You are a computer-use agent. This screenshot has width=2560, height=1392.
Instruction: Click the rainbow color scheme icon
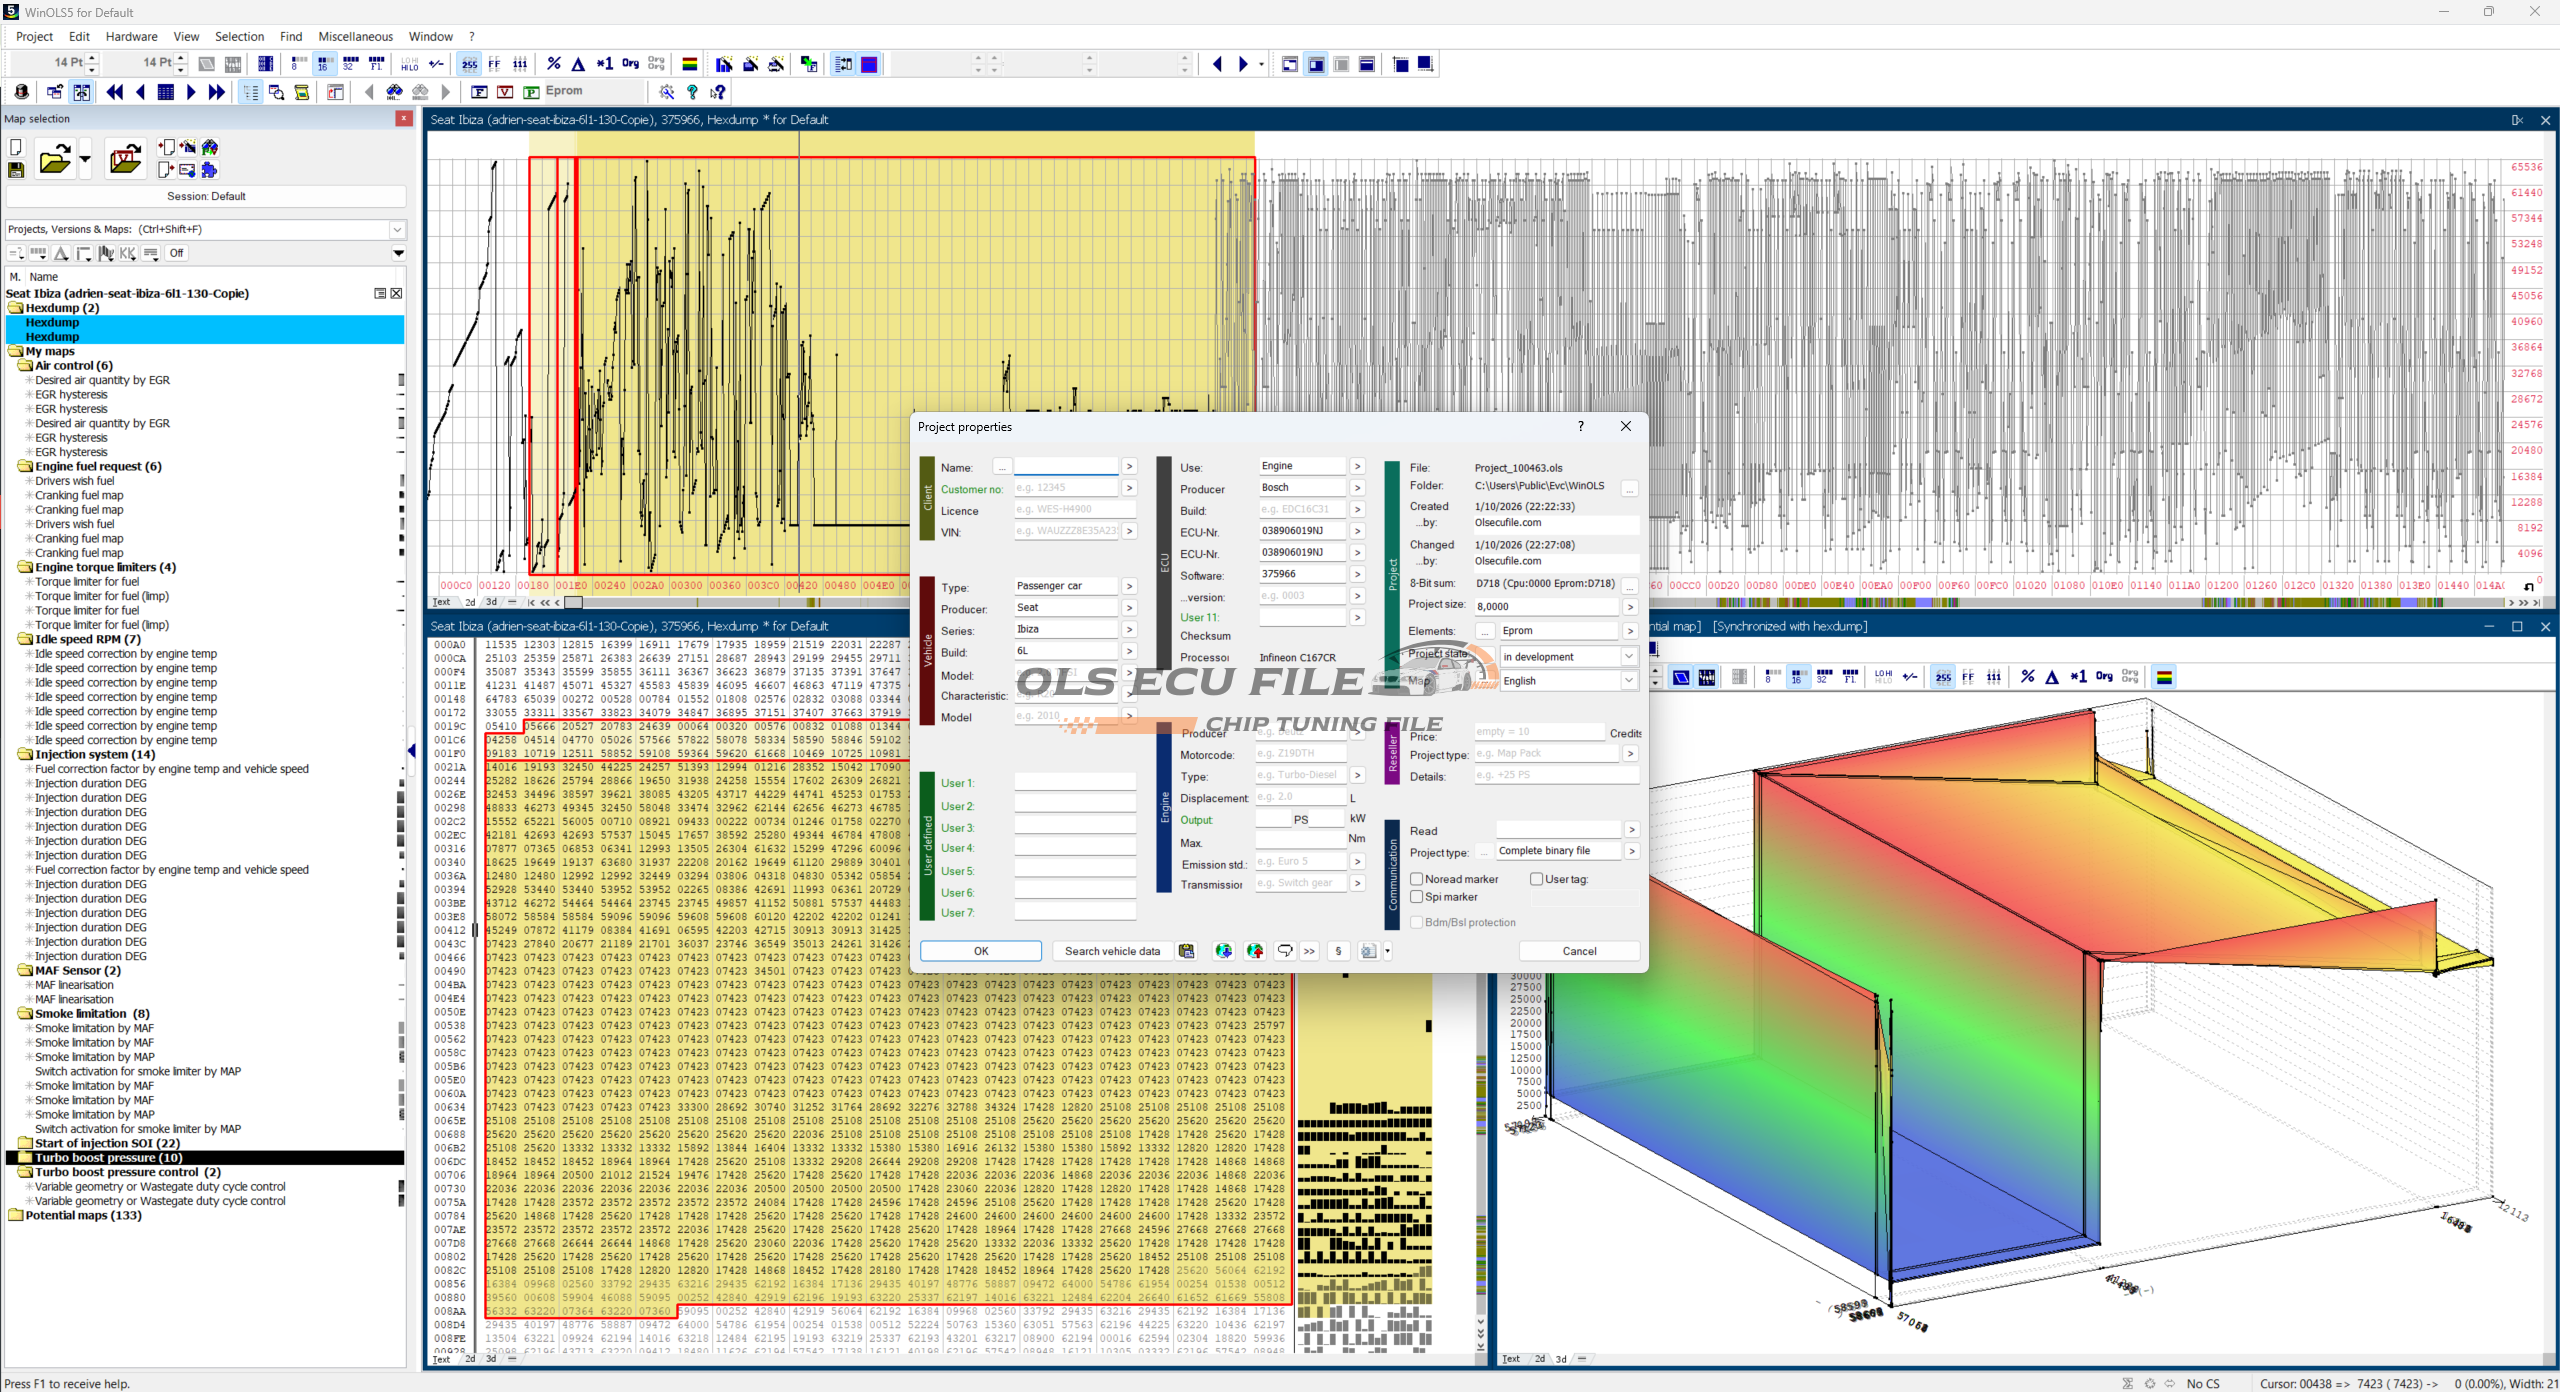(689, 64)
